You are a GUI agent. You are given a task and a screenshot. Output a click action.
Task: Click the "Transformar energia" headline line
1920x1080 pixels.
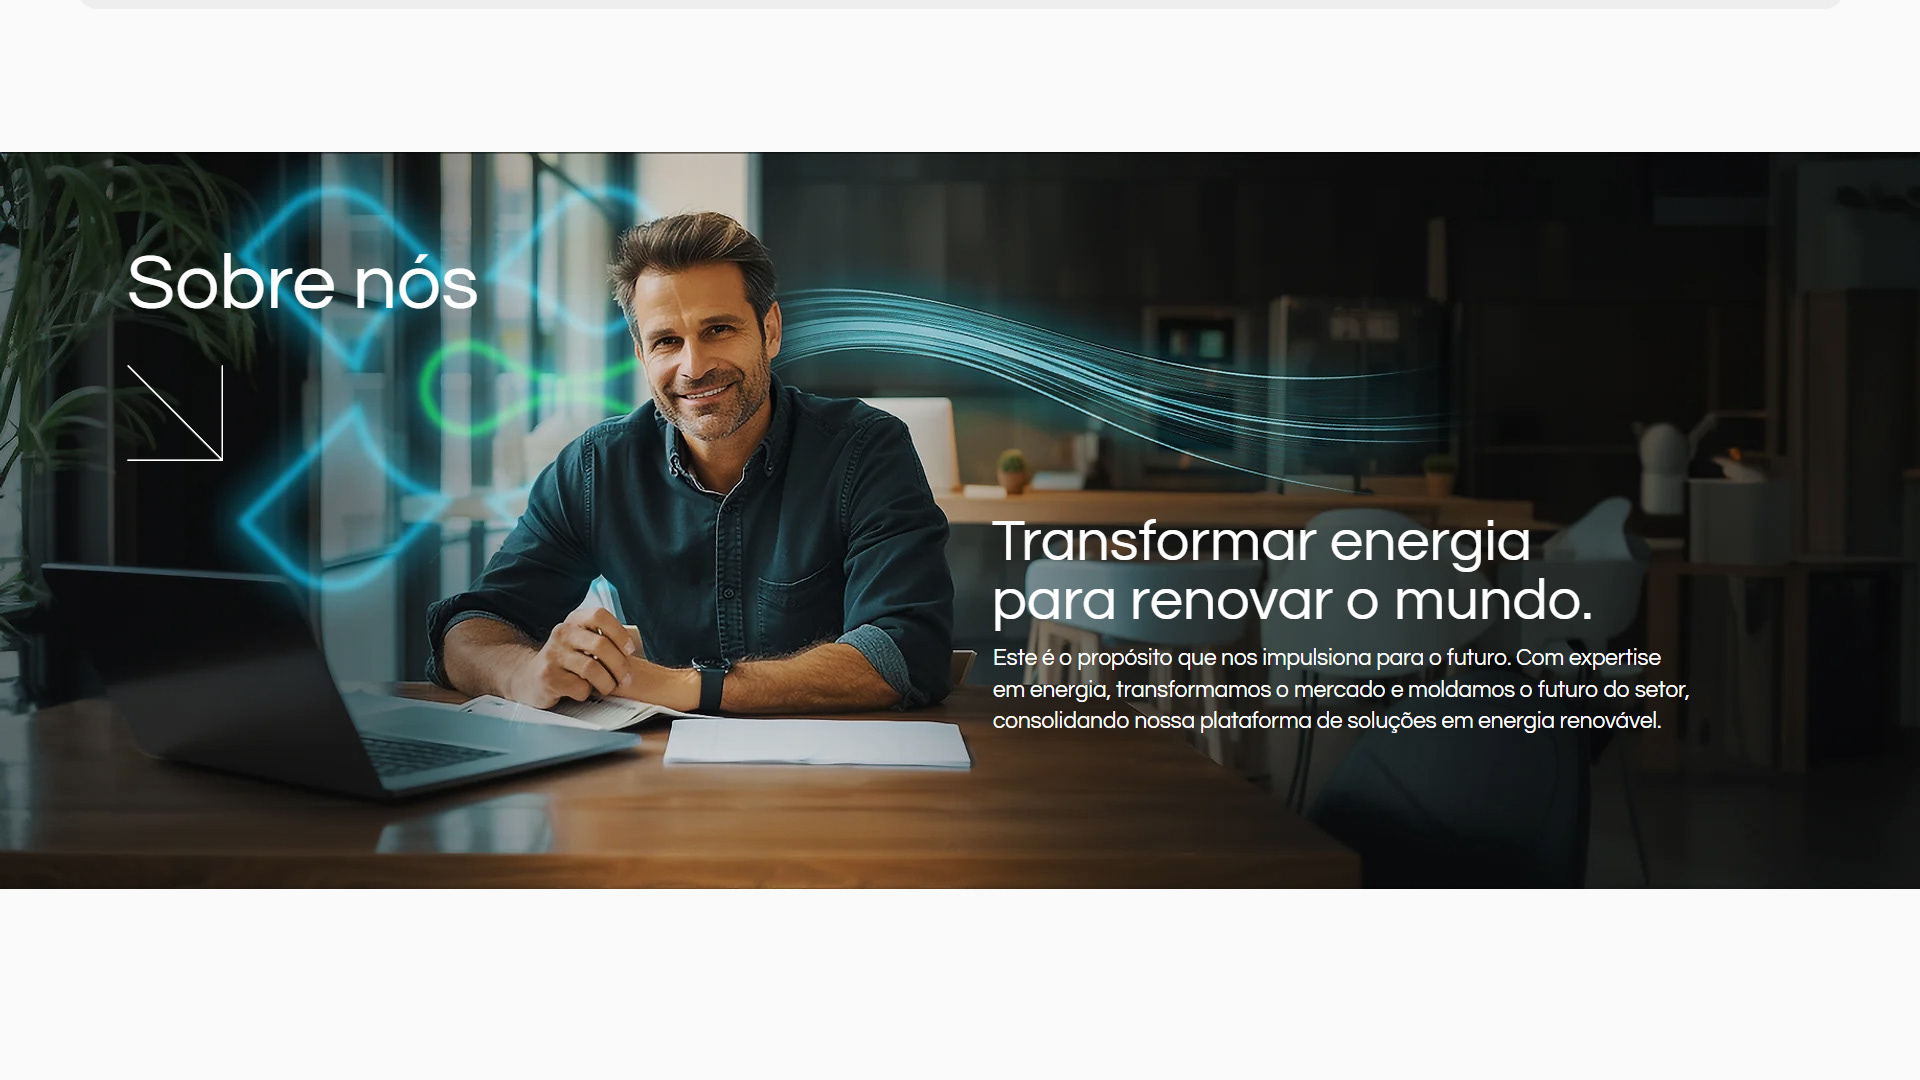1261,541
